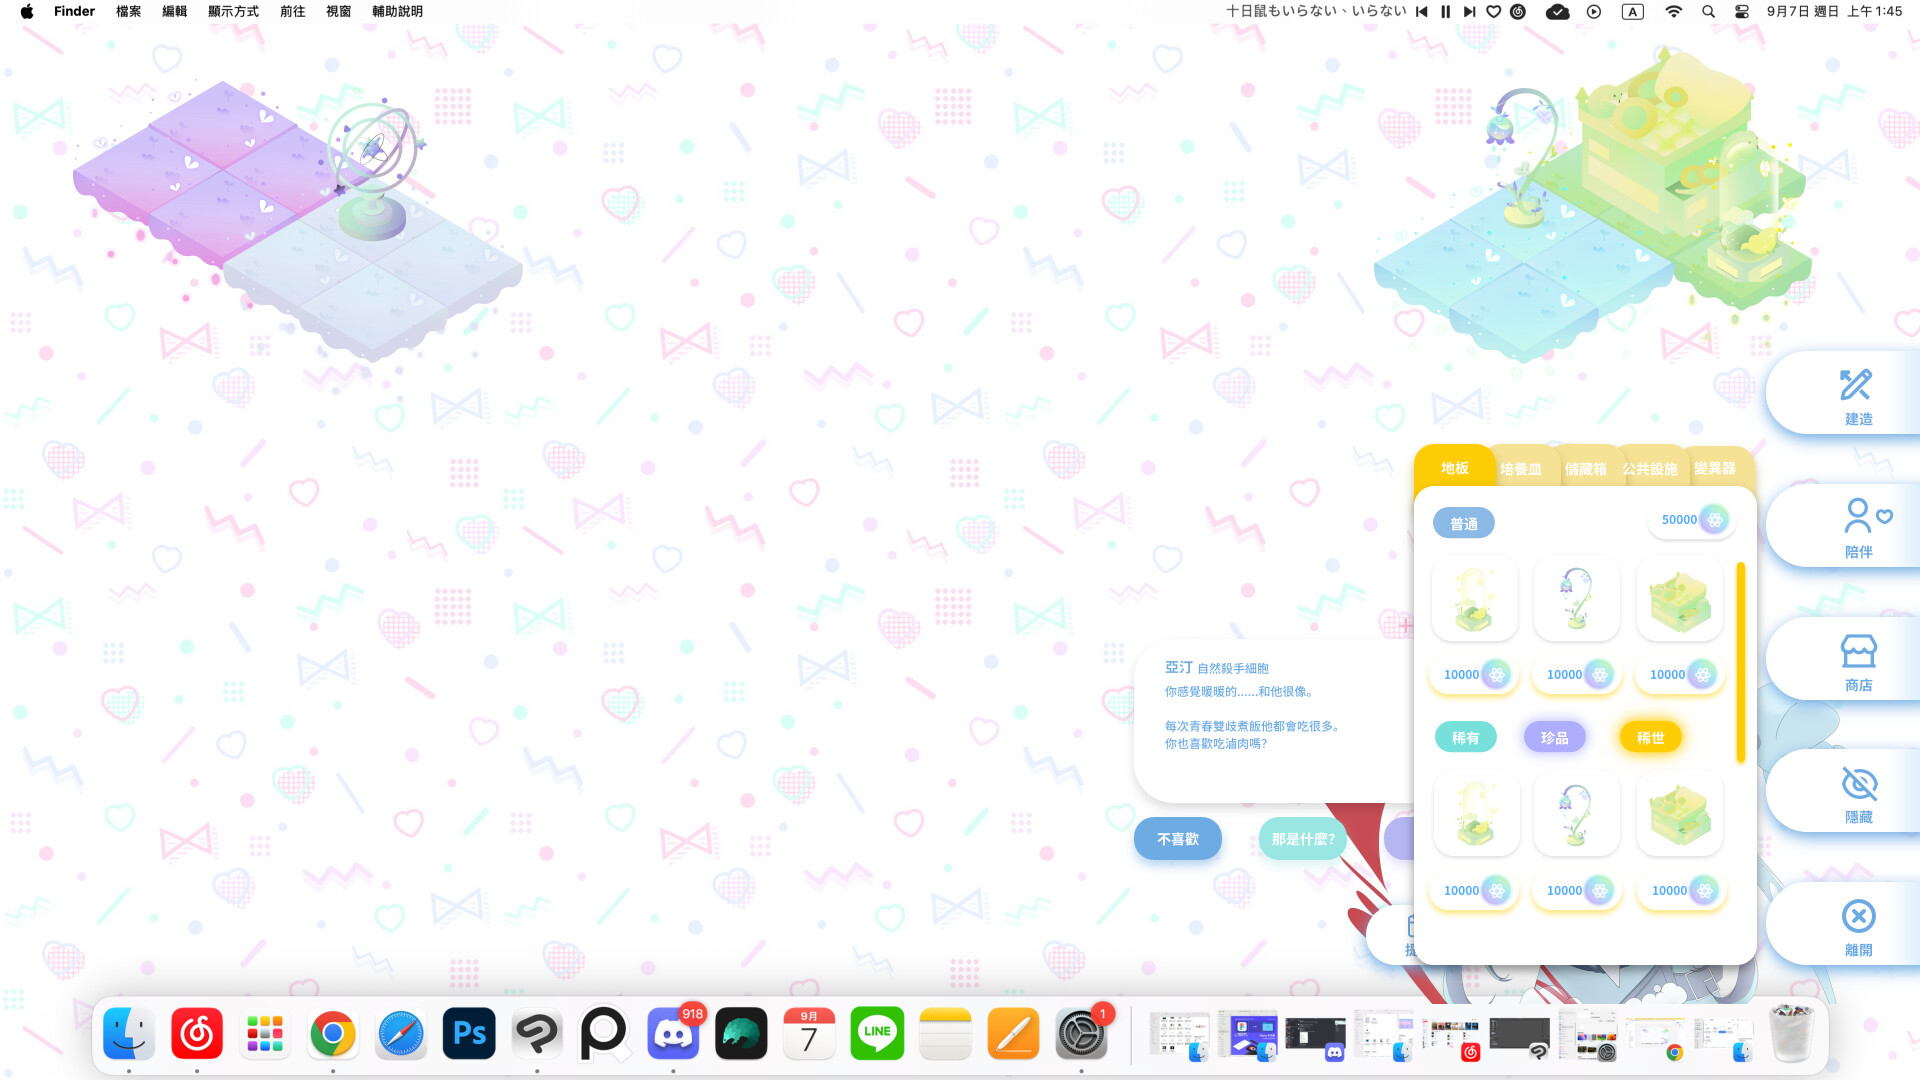Switch to the 儲藏箱 tab
Viewport: 1920px width, 1080px height.
pyautogui.click(x=1585, y=467)
